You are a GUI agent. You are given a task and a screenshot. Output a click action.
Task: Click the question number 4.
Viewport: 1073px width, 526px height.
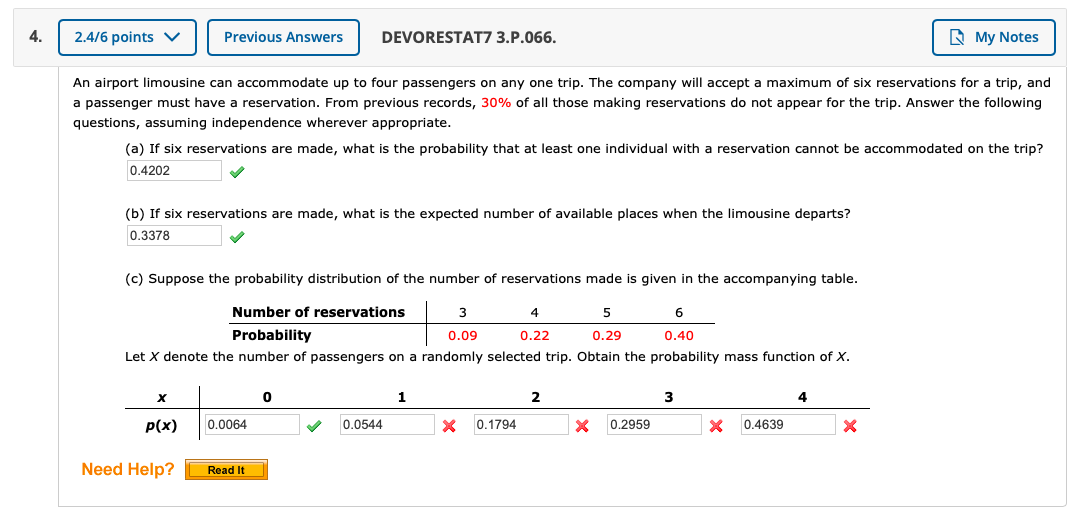(x=34, y=38)
